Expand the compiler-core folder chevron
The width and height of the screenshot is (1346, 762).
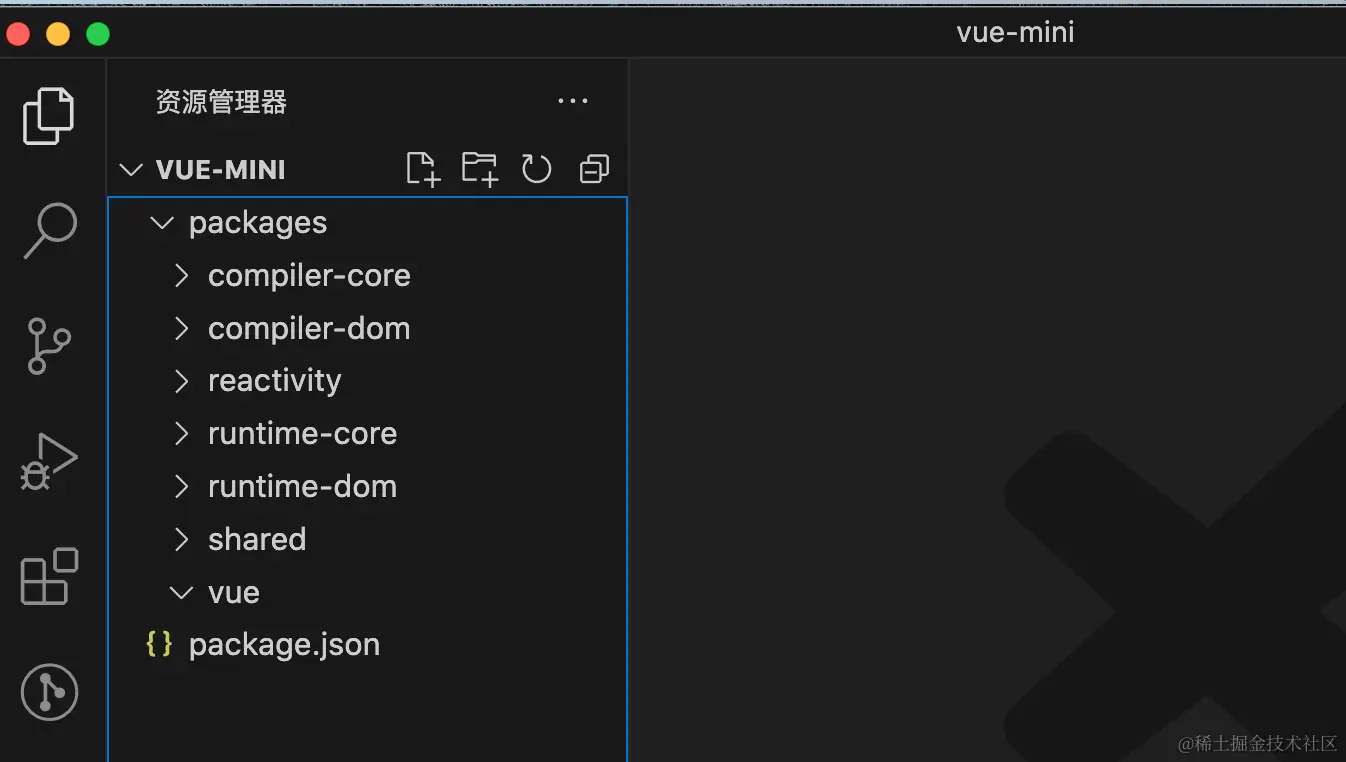click(181, 276)
